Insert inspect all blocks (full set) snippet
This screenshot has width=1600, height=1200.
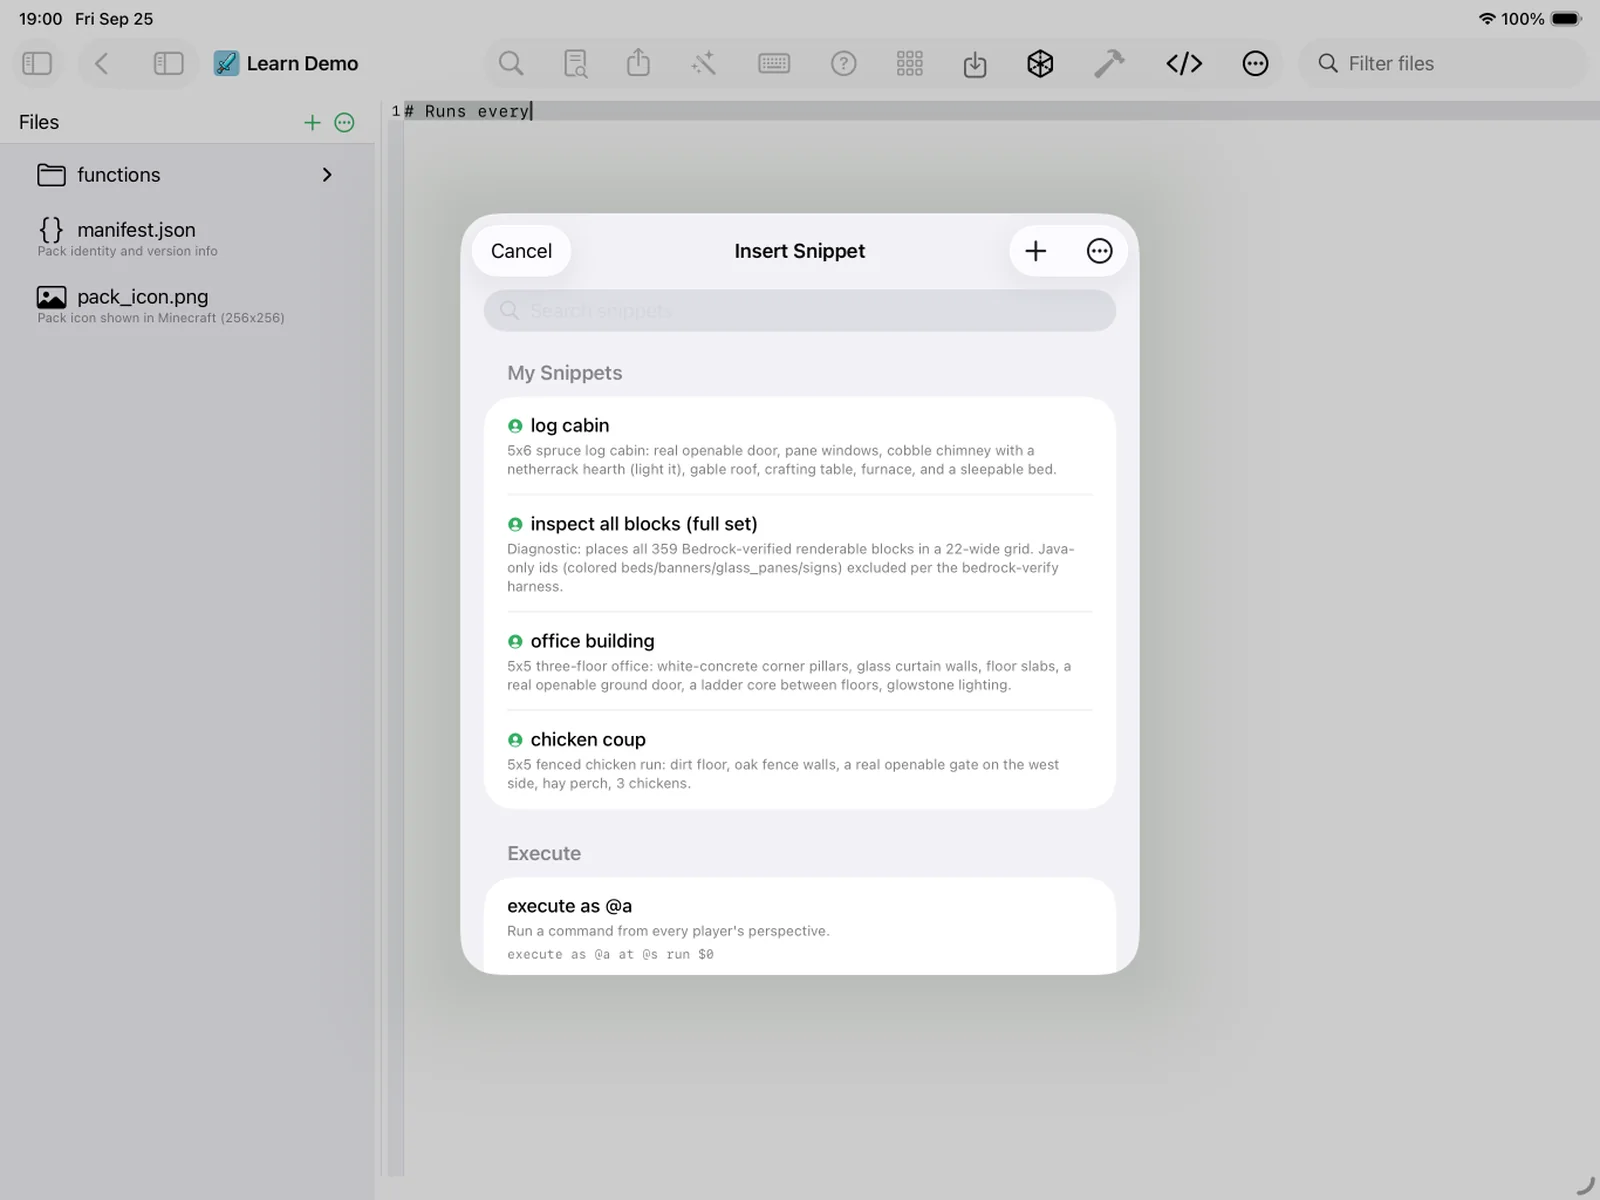[799, 553]
